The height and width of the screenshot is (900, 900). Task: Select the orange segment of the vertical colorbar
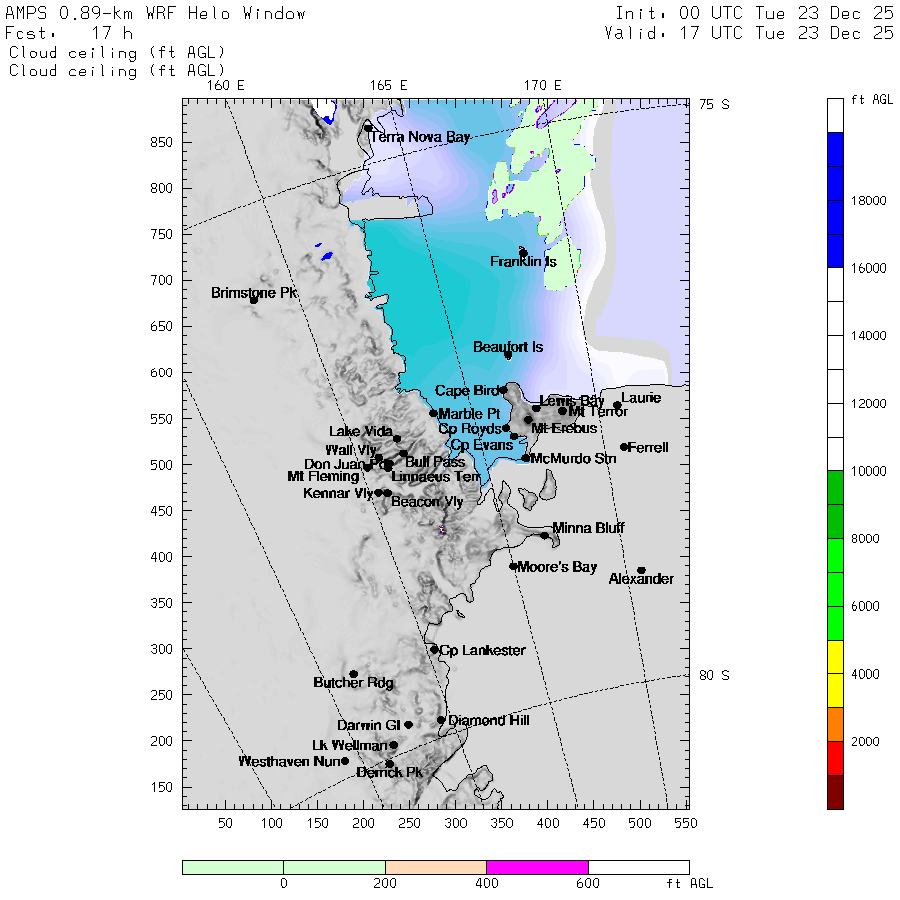tap(835, 724)
